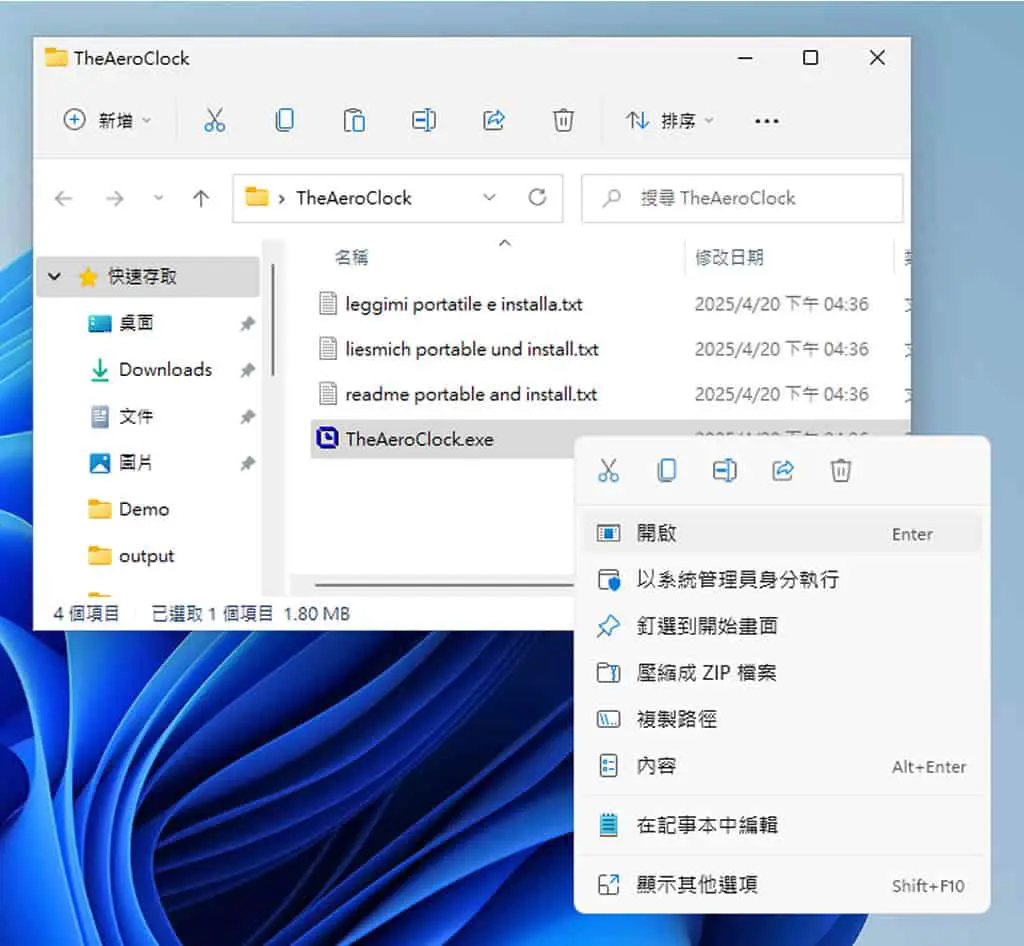Click the pin icon beside Downloads
Screen dimensions: 1024x946
coord(248,370)
